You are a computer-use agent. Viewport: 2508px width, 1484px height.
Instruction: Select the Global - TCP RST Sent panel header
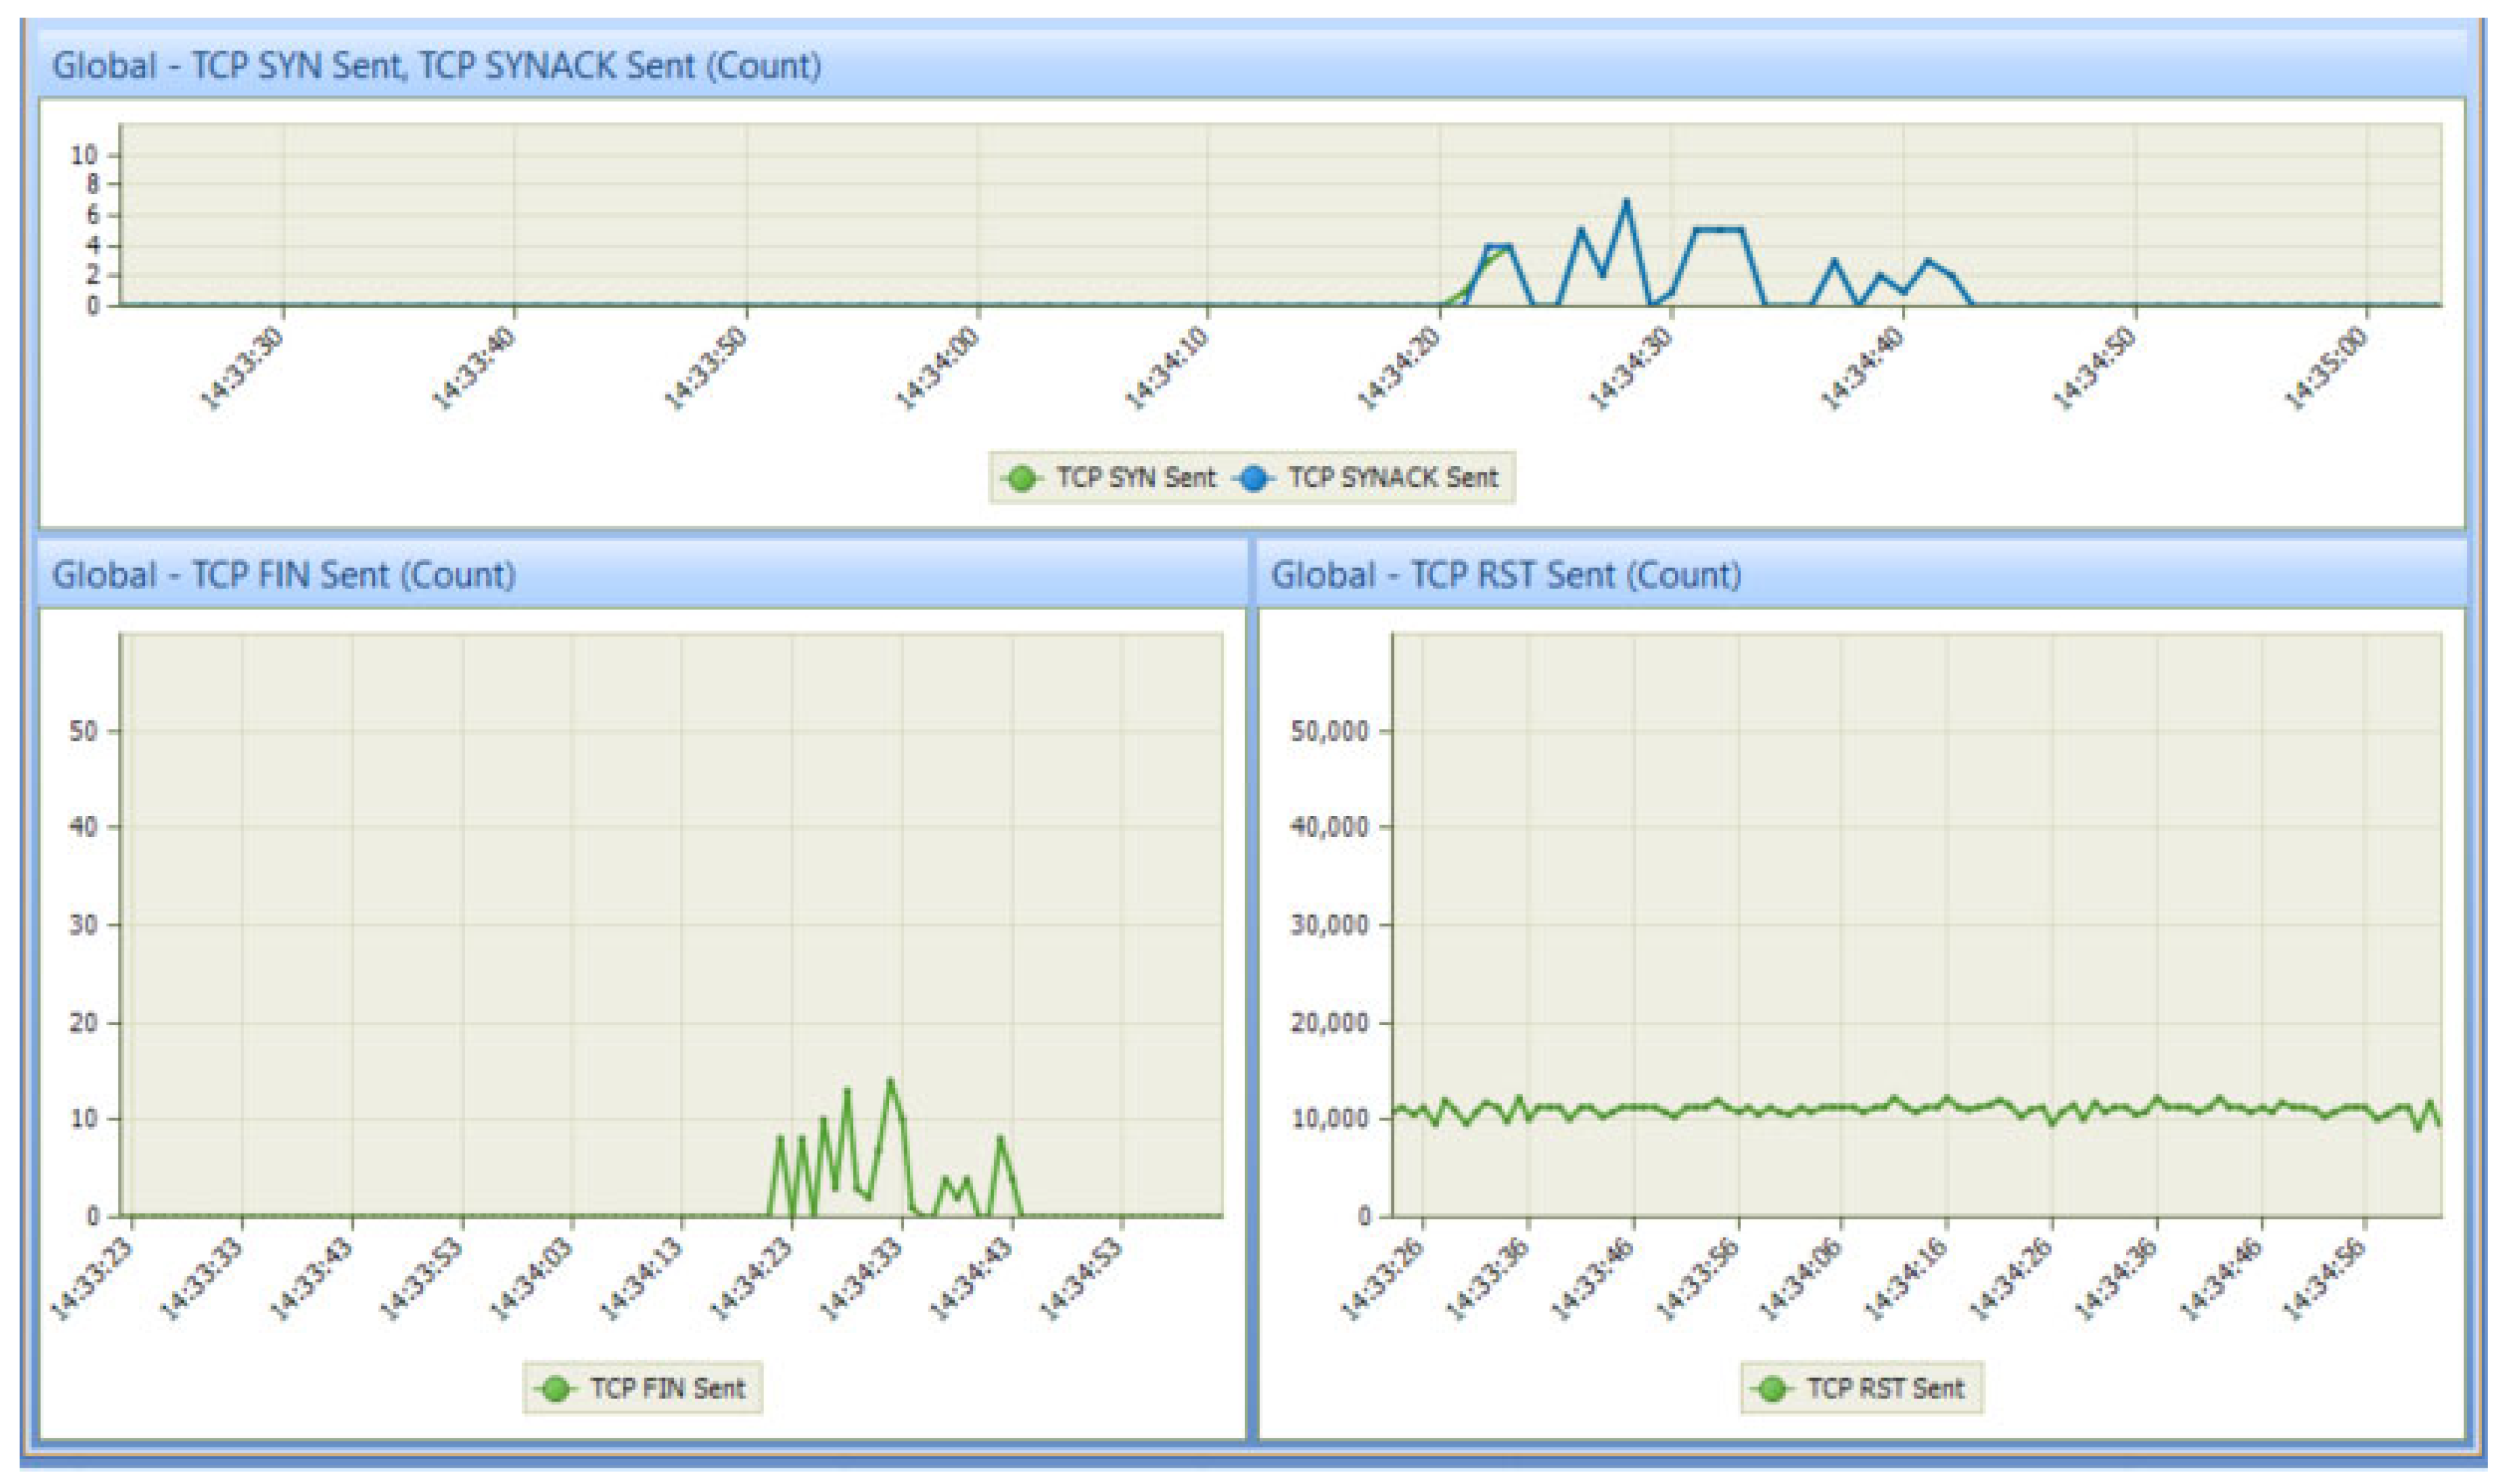[1506, 575]
